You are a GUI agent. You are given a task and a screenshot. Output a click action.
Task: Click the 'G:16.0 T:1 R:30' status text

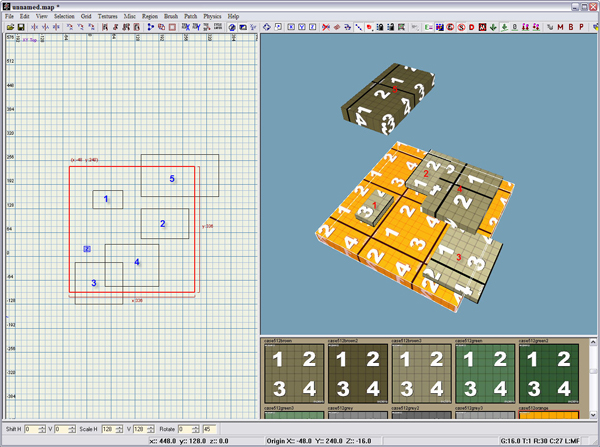[x=540, y=441]
